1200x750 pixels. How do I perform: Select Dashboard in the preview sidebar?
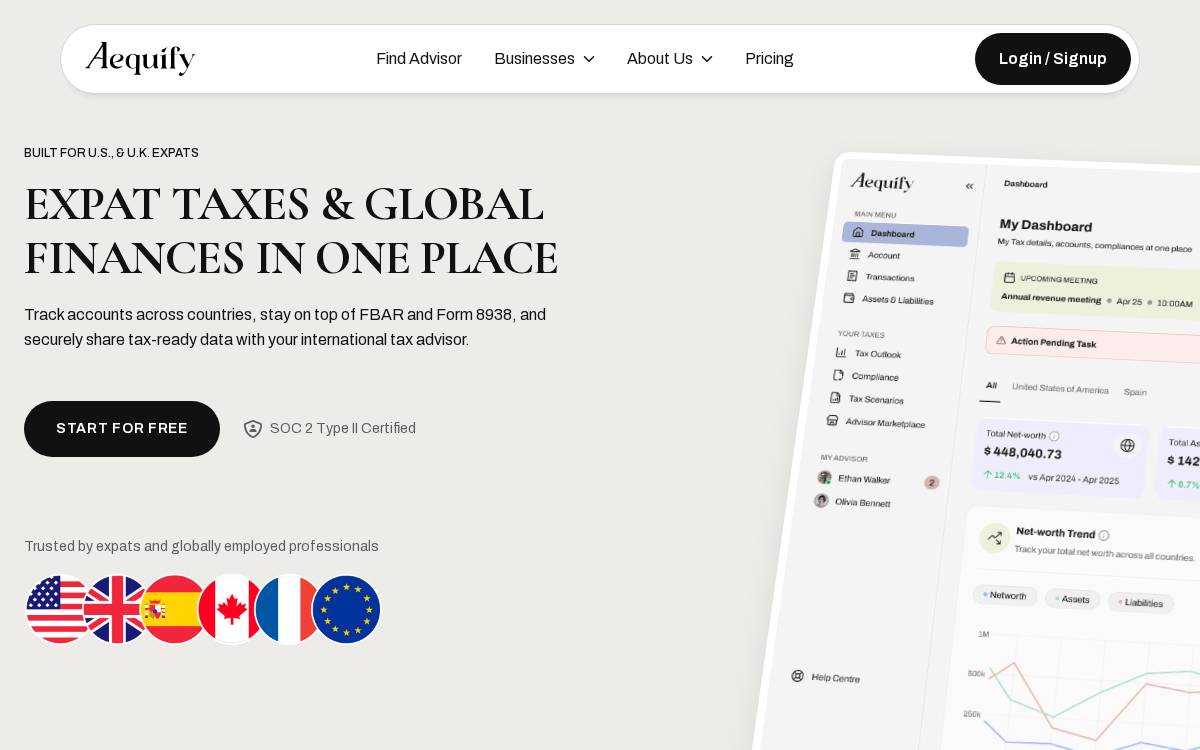pyautogui.click(x=905, y=234)
